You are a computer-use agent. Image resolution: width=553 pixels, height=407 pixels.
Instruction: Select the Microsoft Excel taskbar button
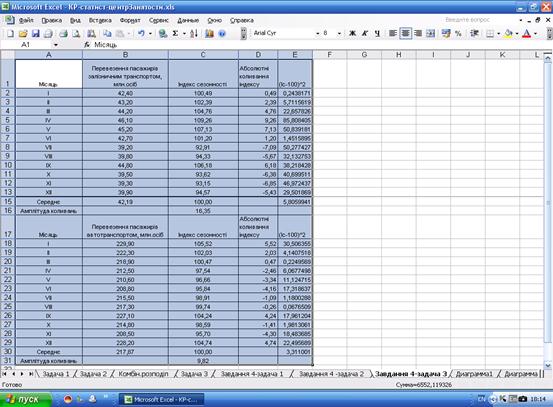point(163,399)
